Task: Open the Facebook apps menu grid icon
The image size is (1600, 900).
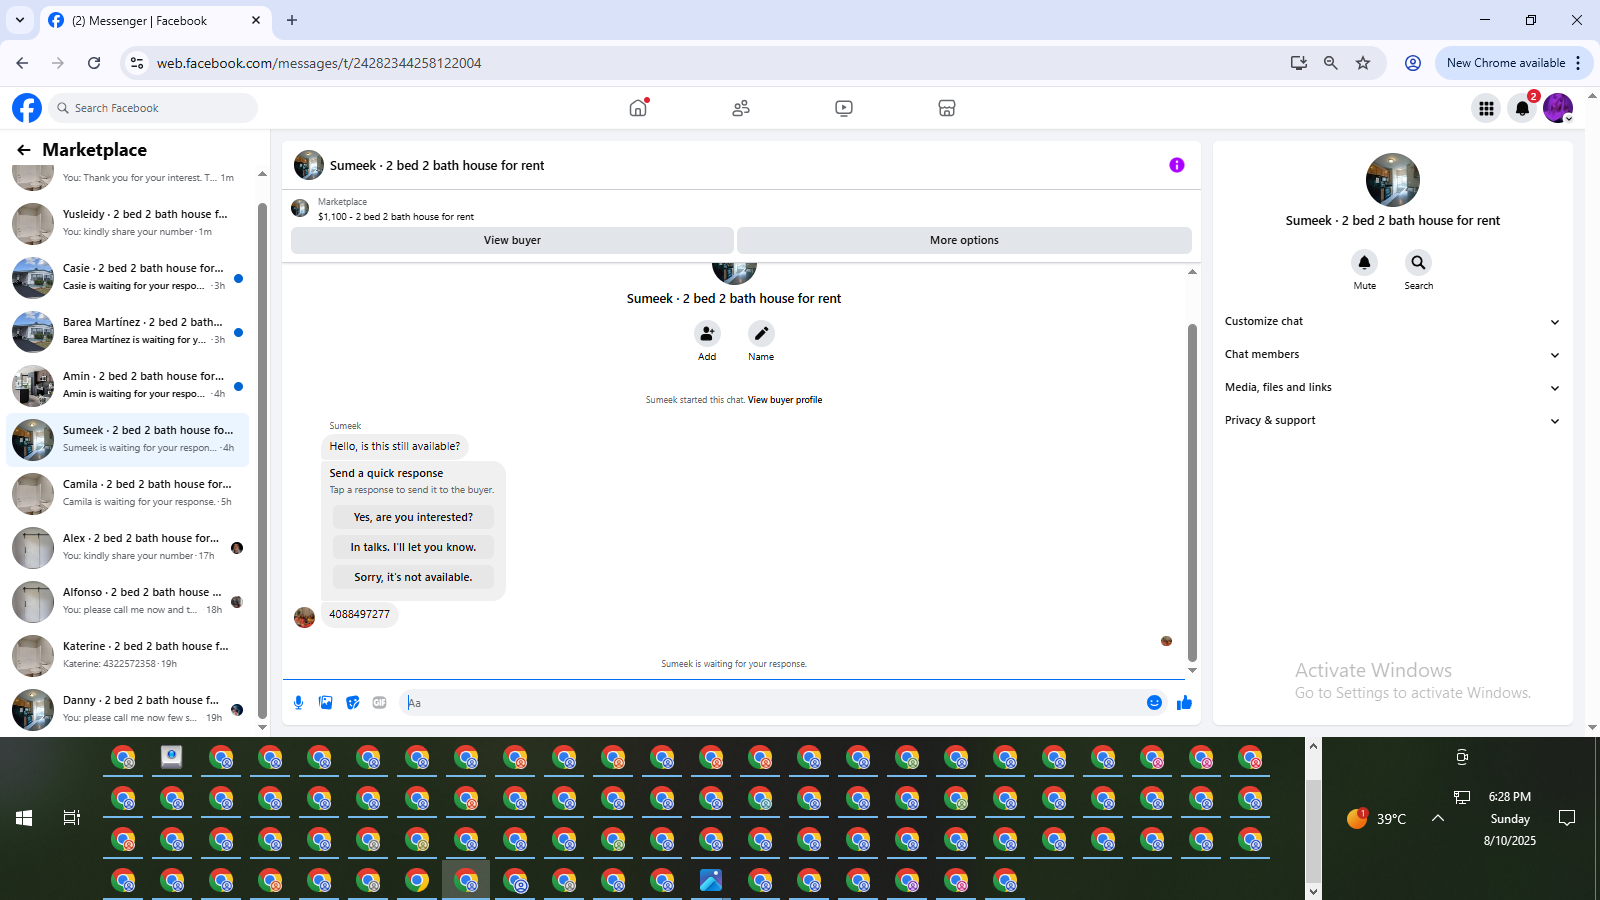Action: point(1486,108)
